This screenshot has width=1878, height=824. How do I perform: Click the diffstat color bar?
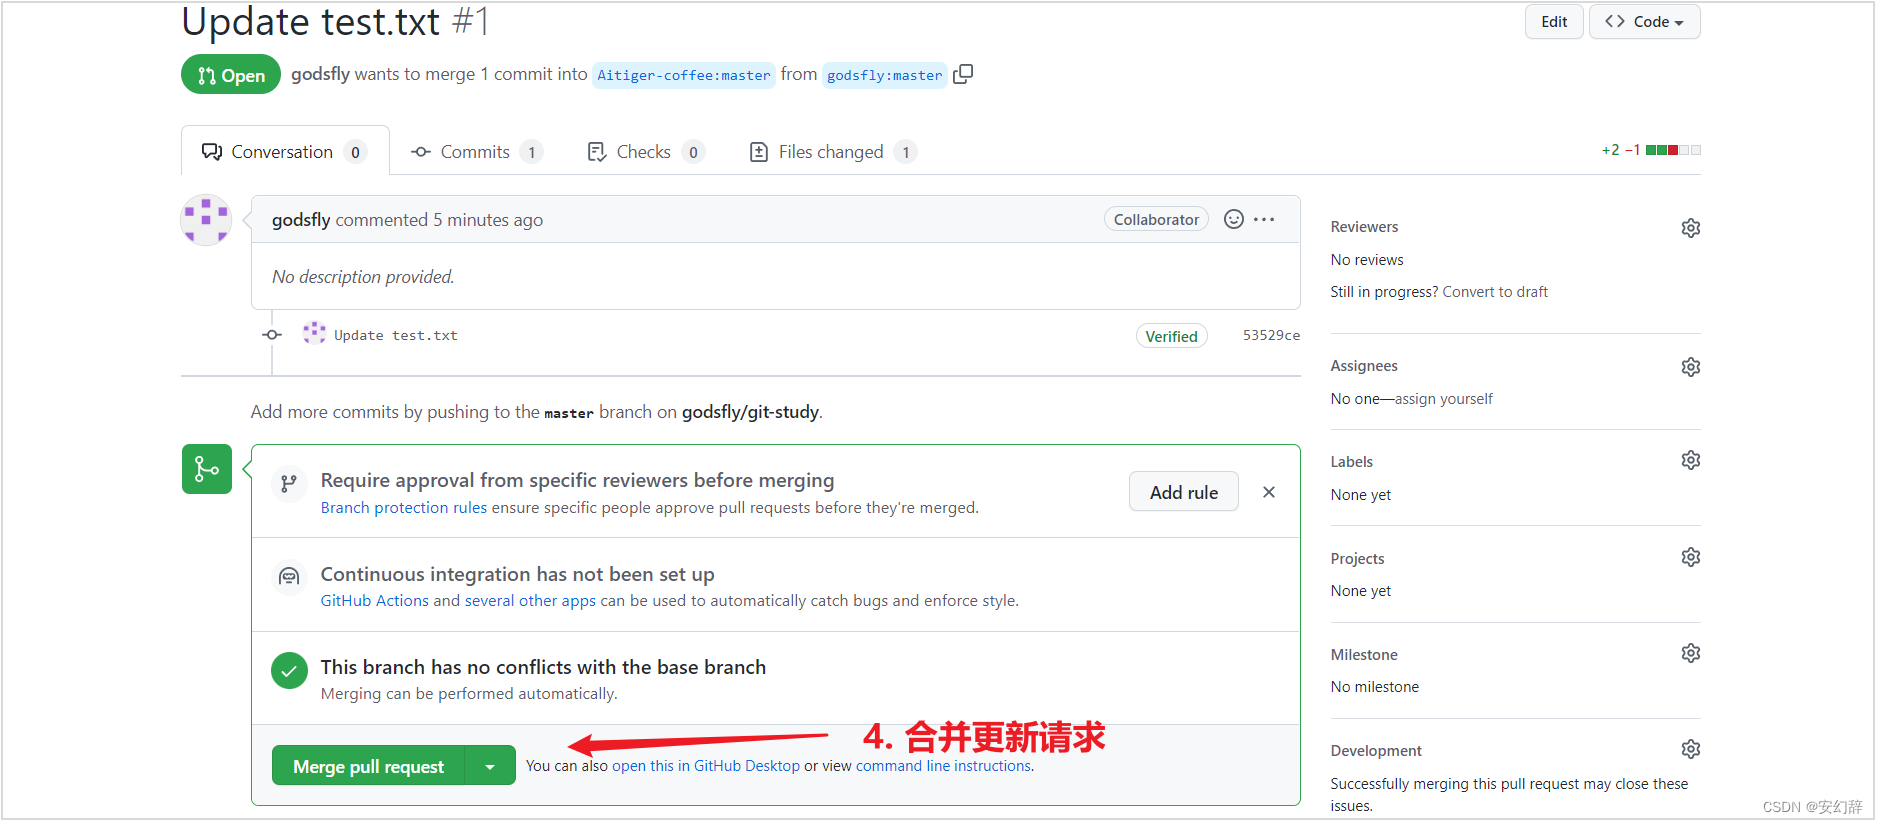click(1673, 150)
